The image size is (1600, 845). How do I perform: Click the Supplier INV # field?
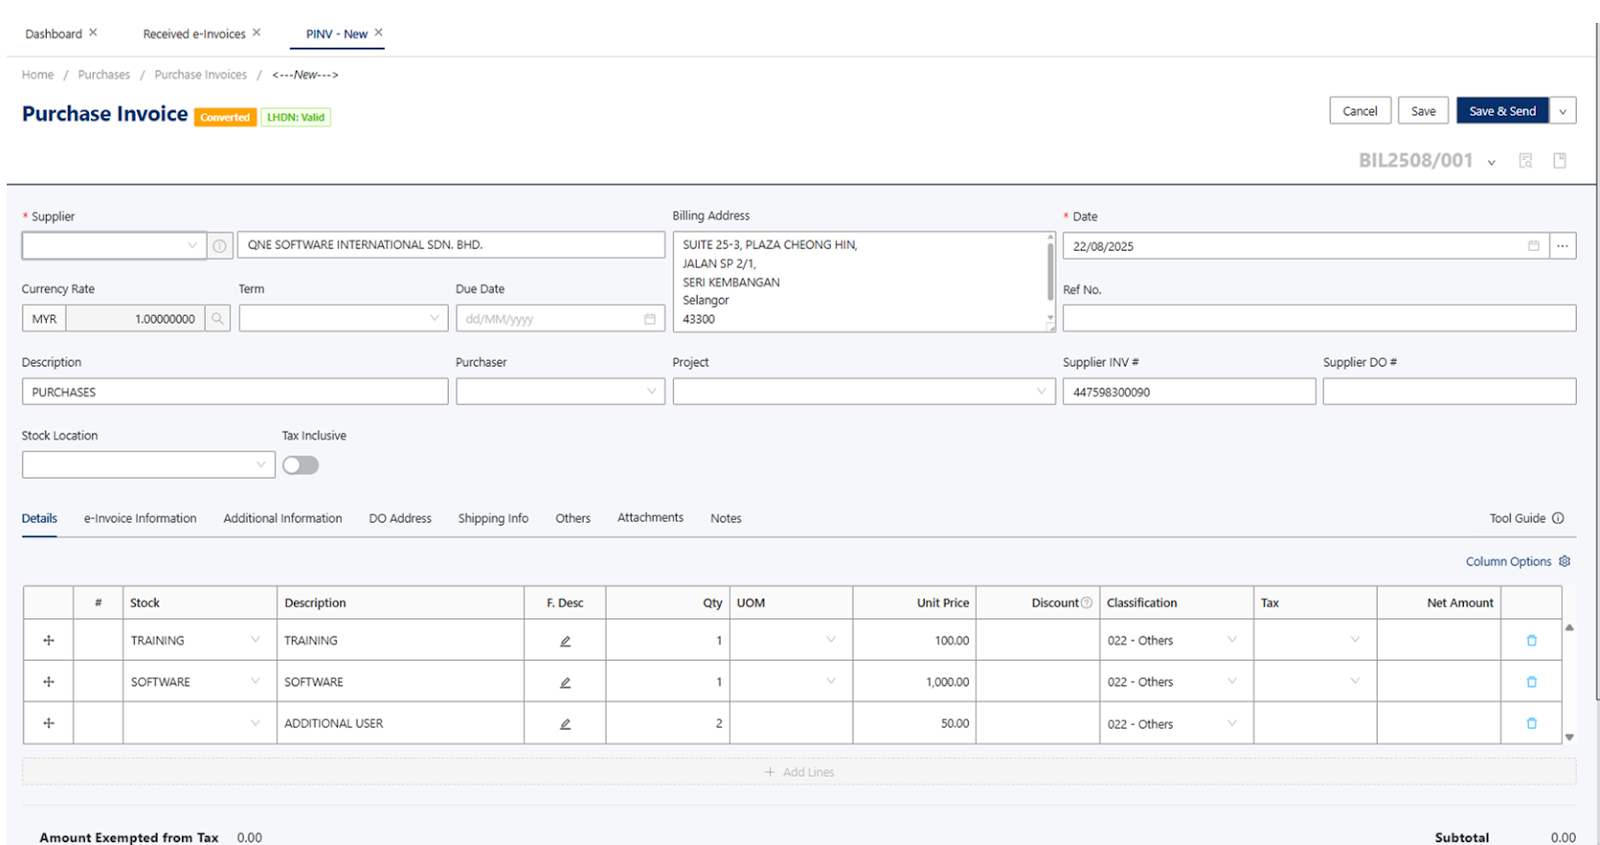[x=1189, y=391]
